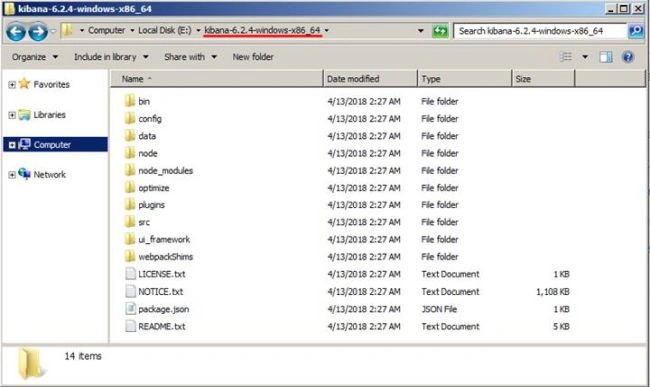The height and width of the screenshot is (387, 650).
Task: Expand the Network tree node
Action: coord(12,175)
